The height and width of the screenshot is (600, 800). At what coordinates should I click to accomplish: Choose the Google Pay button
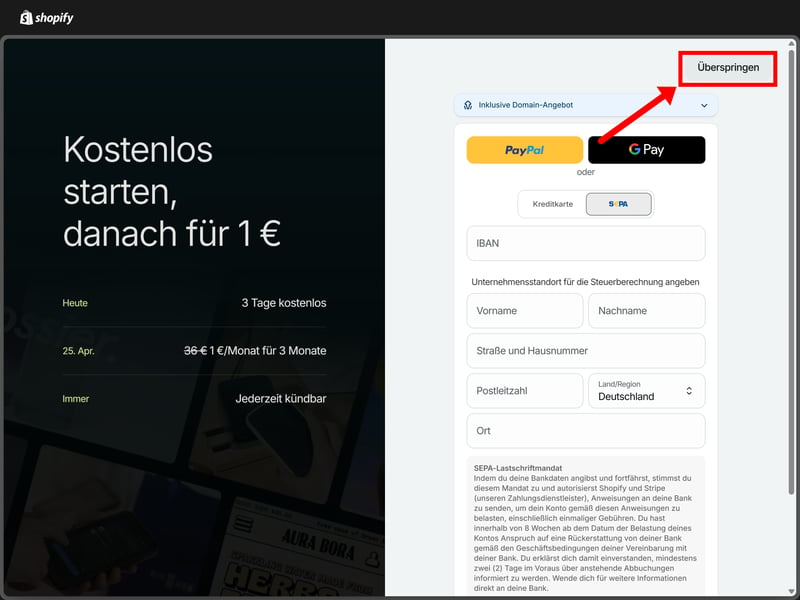(x=646, y=150)
